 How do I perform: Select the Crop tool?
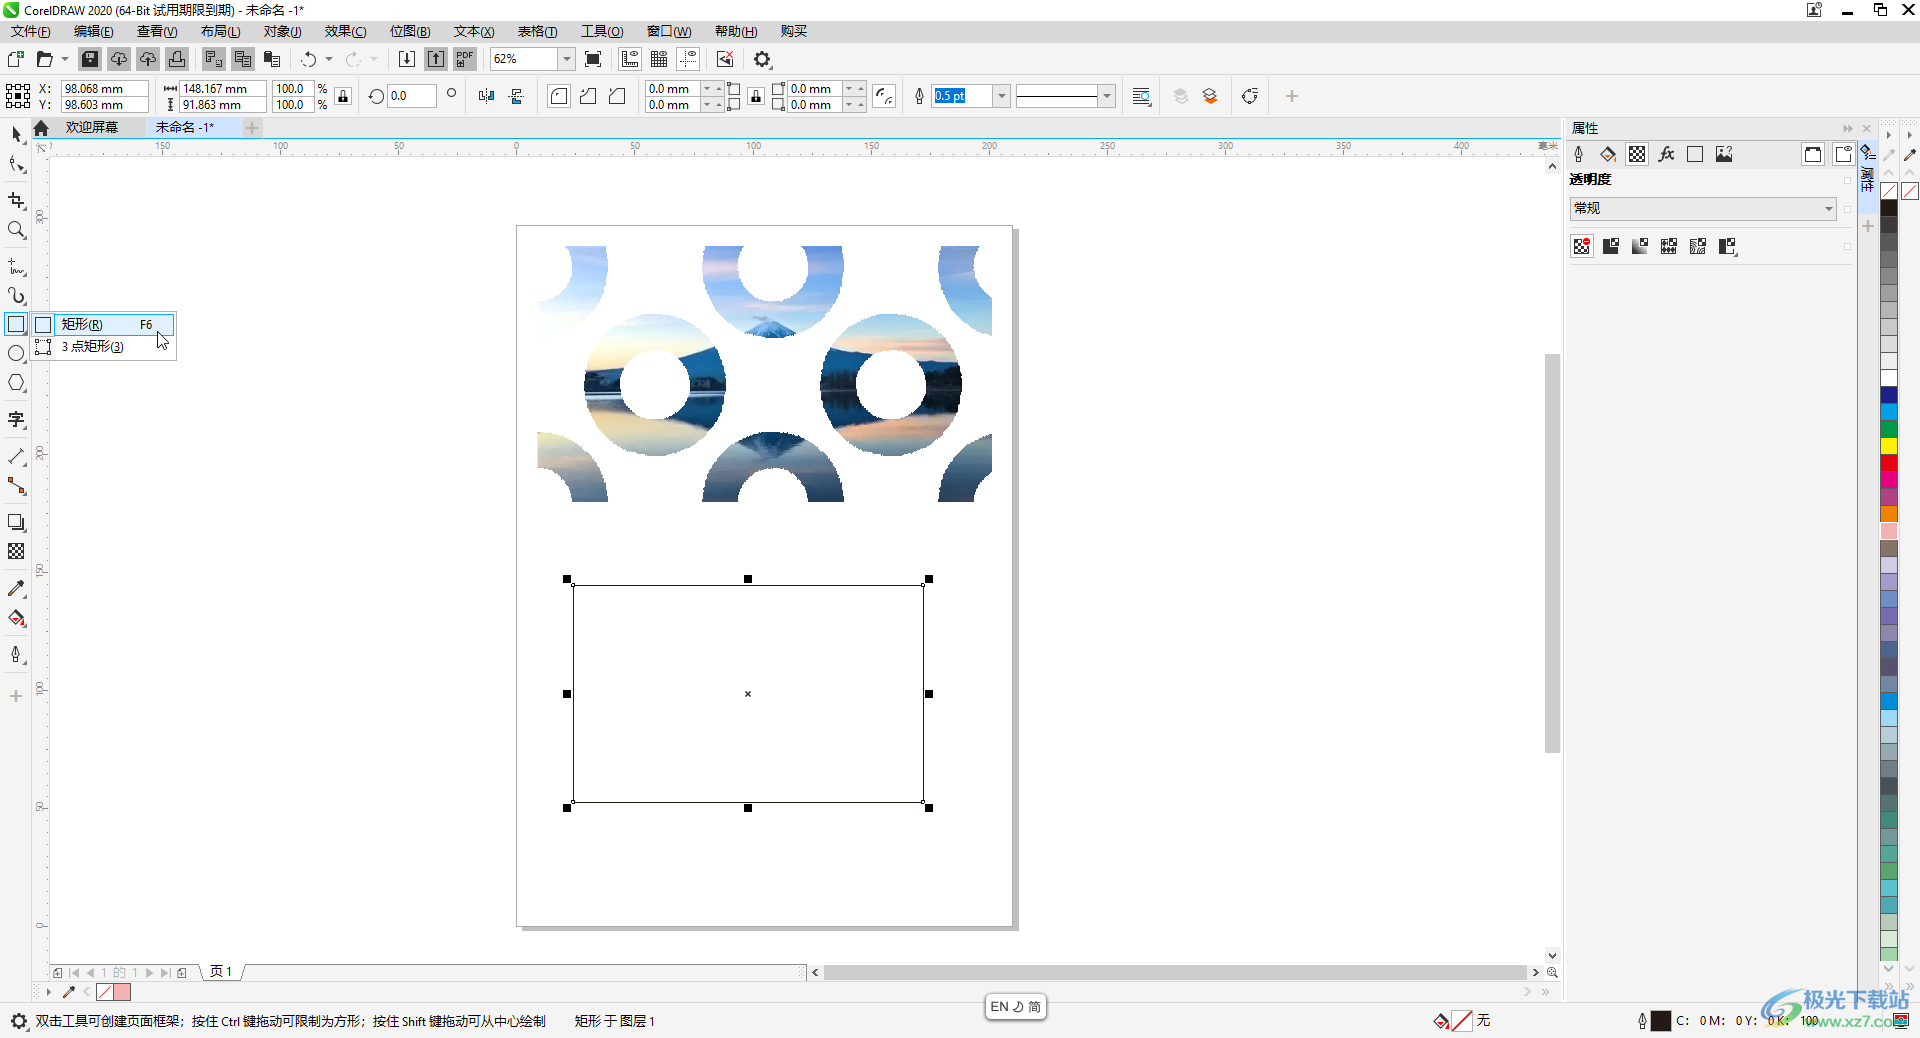click(16, 201)
